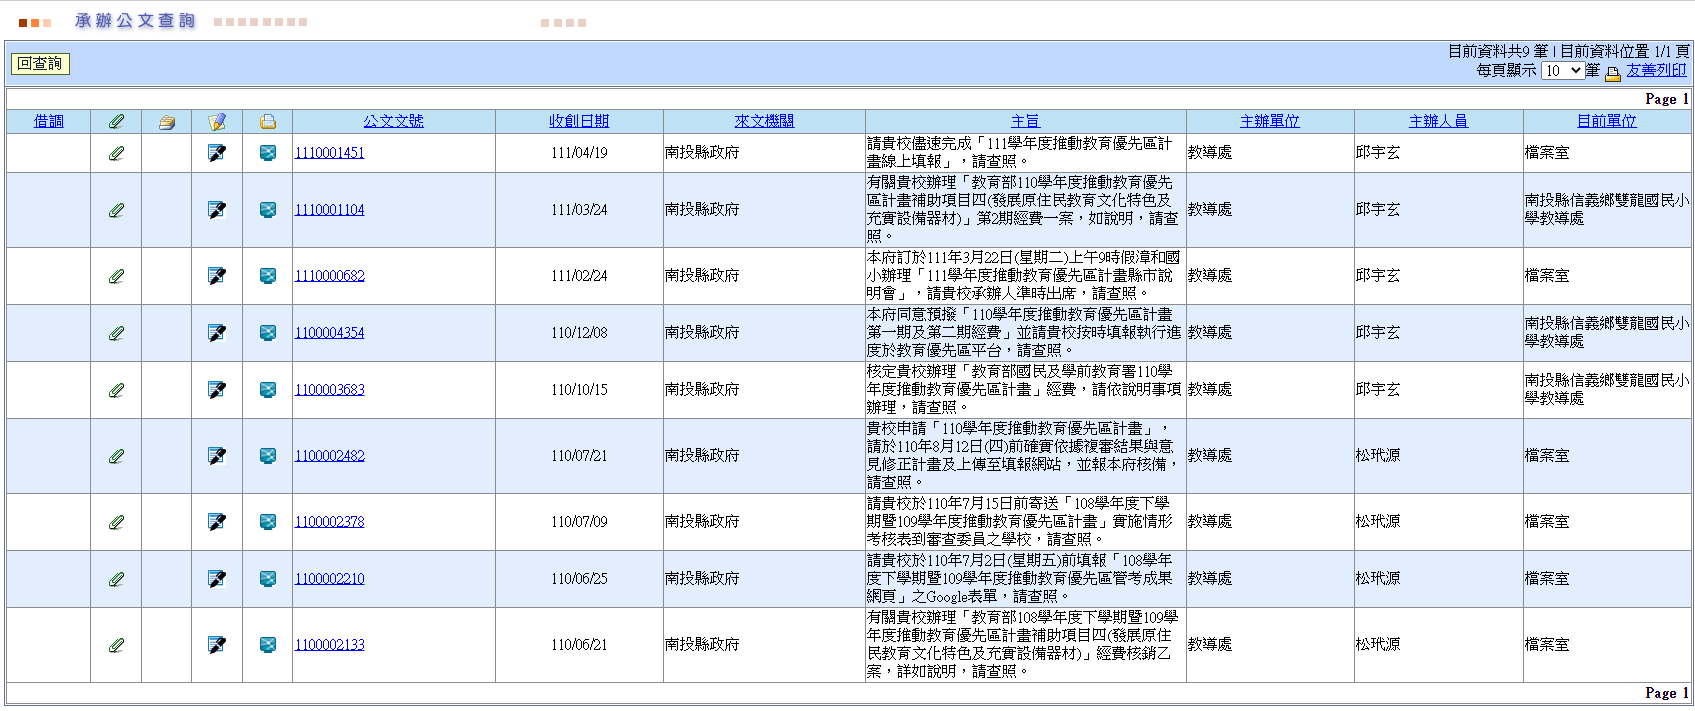Viewport: 1695px width, 711px height.
Task: Open attachment paperclip for document 1100002482
Action: click(x=116, y=456)
